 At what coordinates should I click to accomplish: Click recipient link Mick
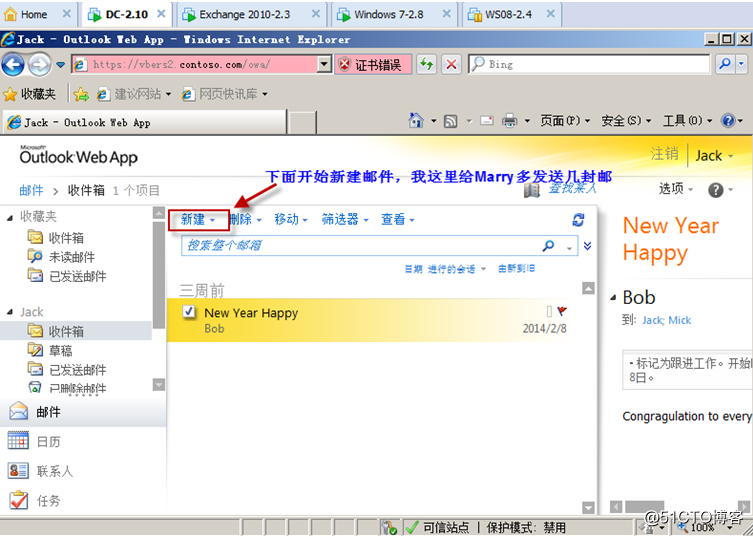[680, 320]
